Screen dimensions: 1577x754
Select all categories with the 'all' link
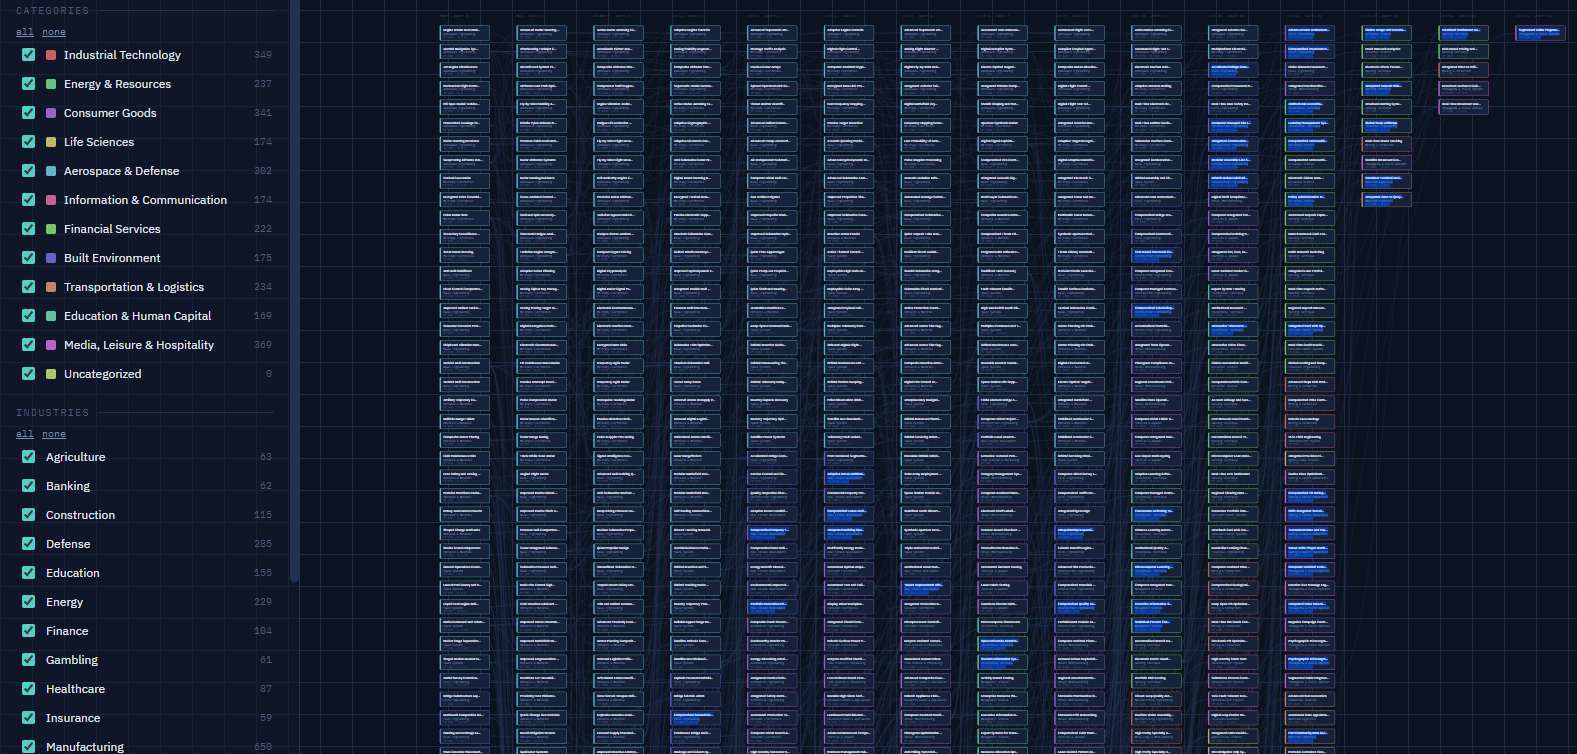point(25,32)
